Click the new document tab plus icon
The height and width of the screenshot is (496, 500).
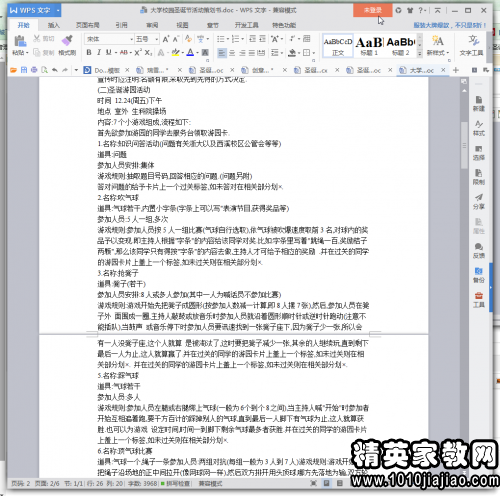[456, 70]
